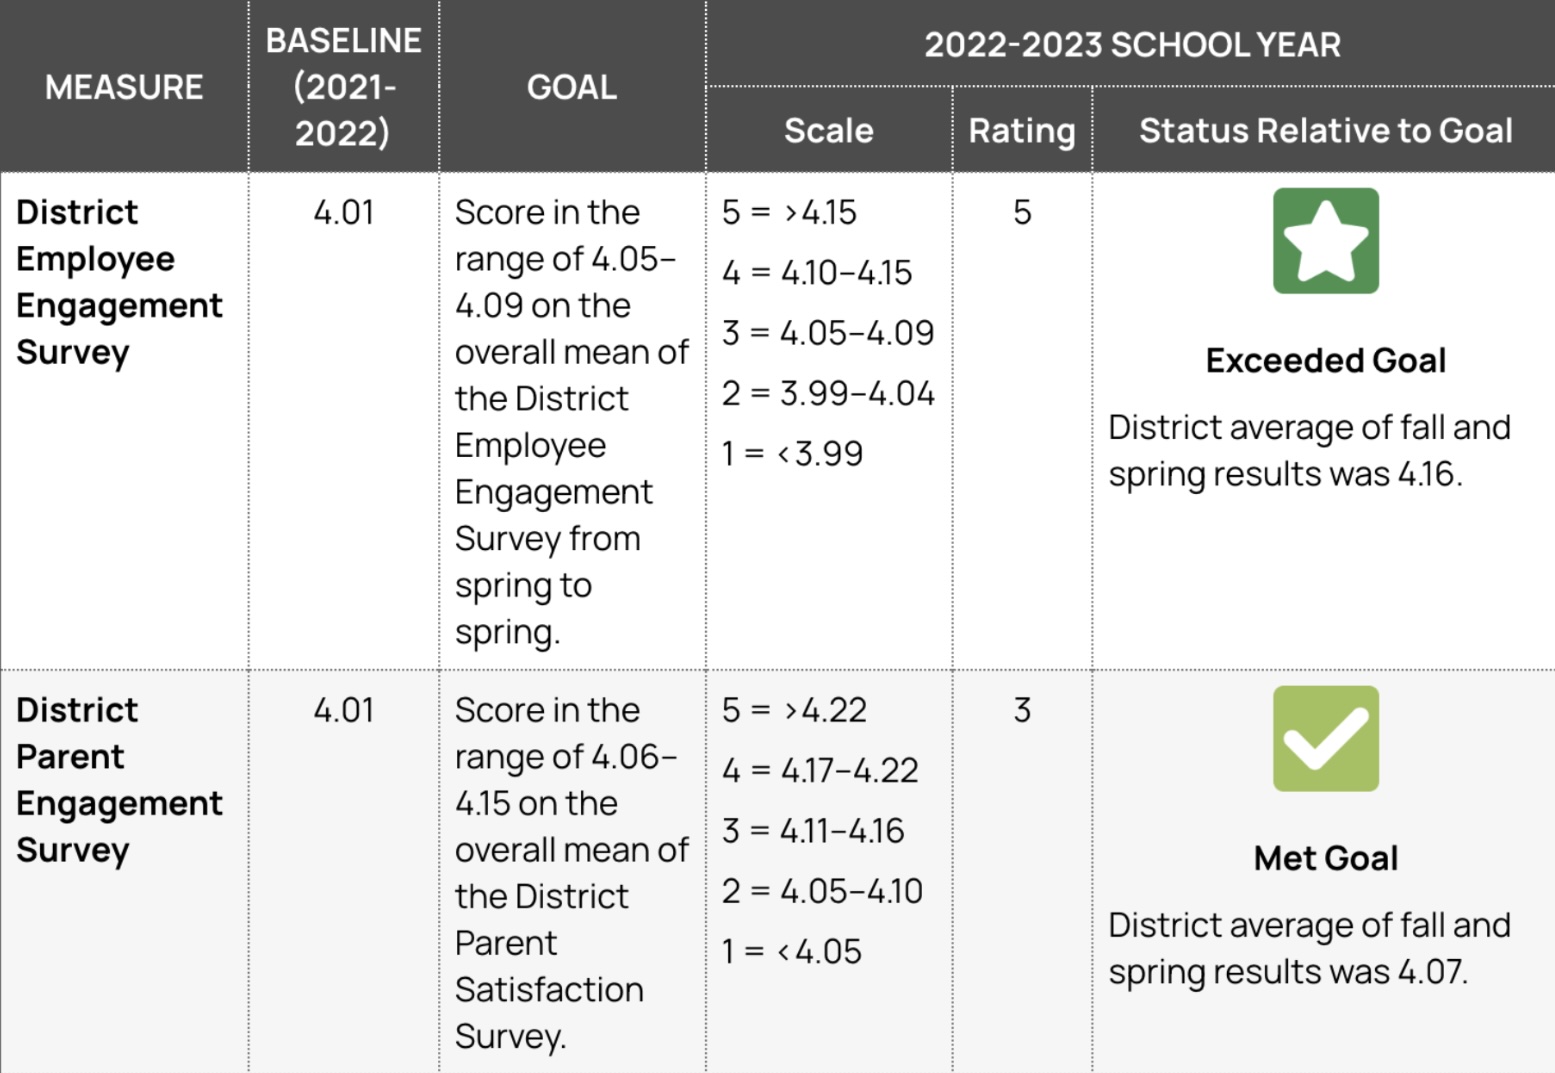Click the Exceeded Goal status text
This screenshot has width=1555, height=1073.
coord(1325,360)
